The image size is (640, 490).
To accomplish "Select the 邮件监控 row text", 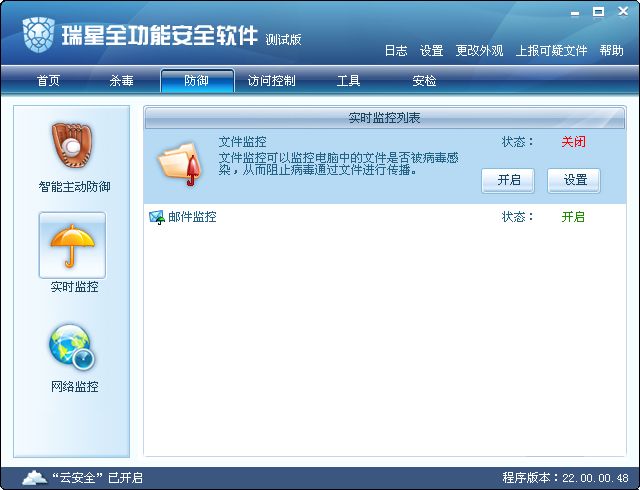I will pos(192,217).
